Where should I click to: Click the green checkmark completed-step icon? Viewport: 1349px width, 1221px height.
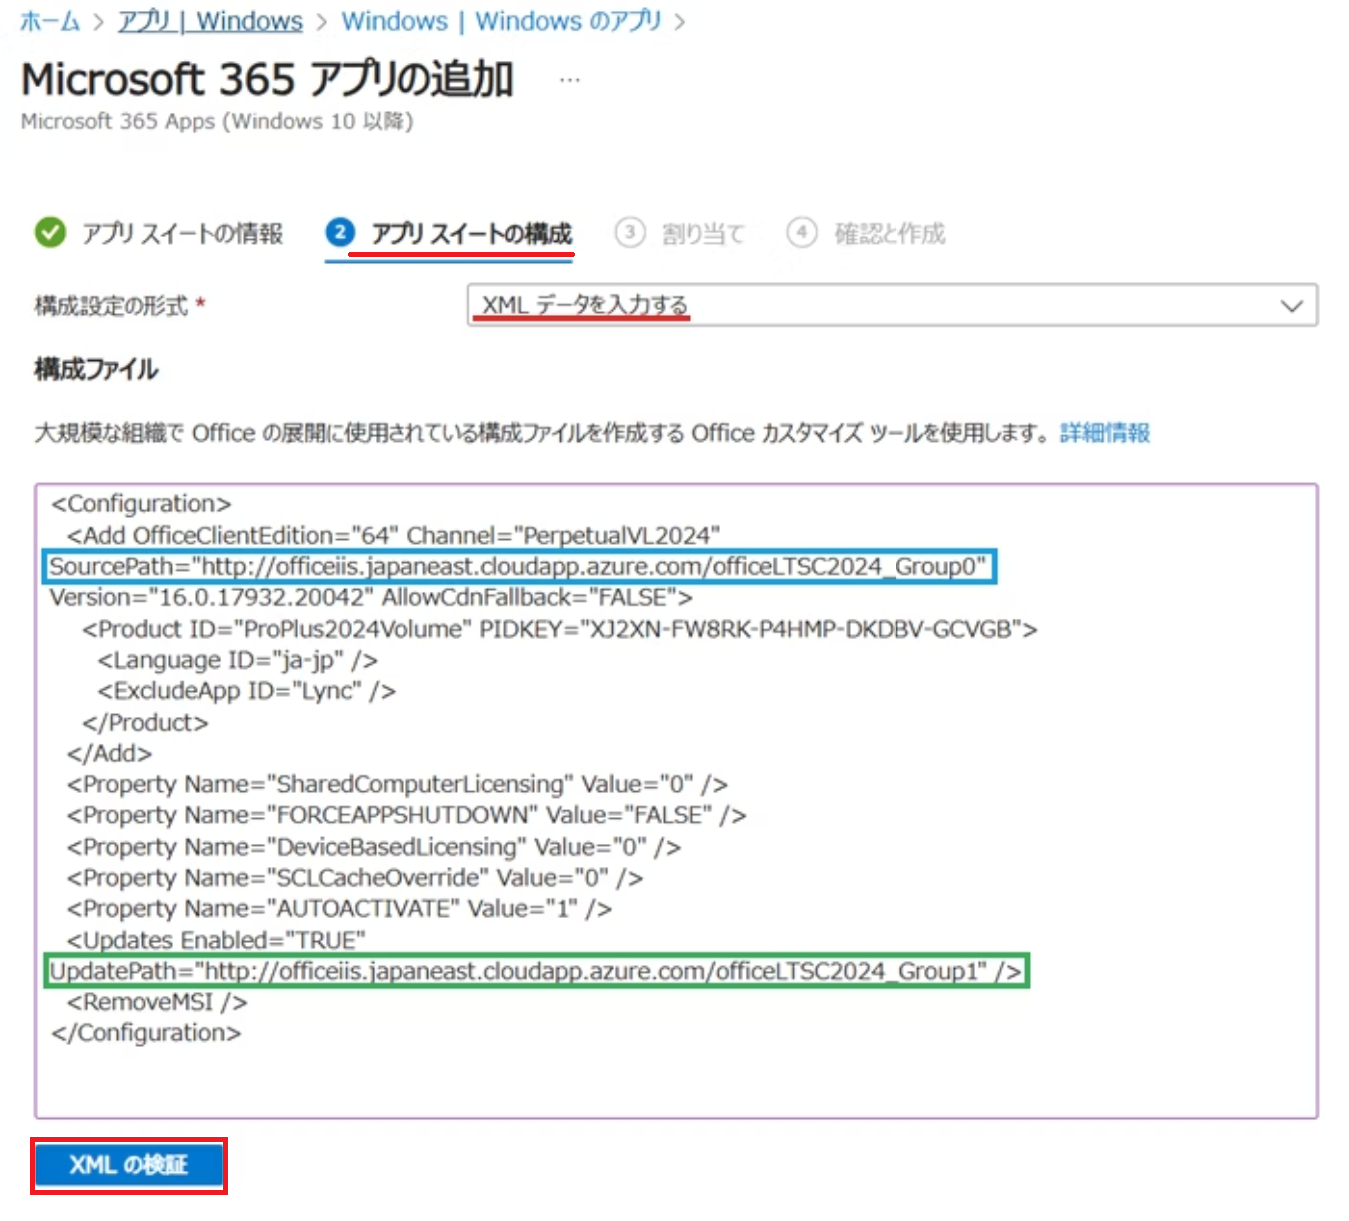pyautogui.click(x=50, y=233)
